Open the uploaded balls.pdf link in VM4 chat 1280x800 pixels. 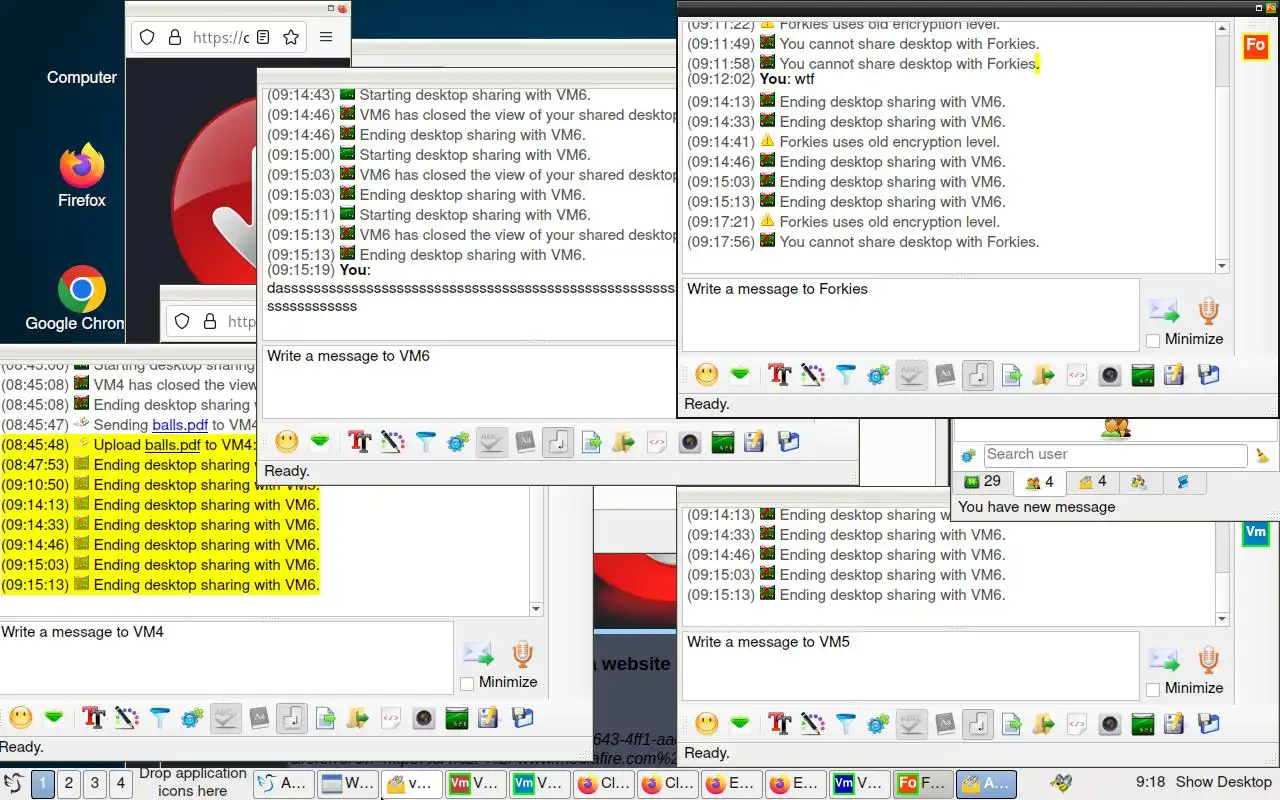173,445
